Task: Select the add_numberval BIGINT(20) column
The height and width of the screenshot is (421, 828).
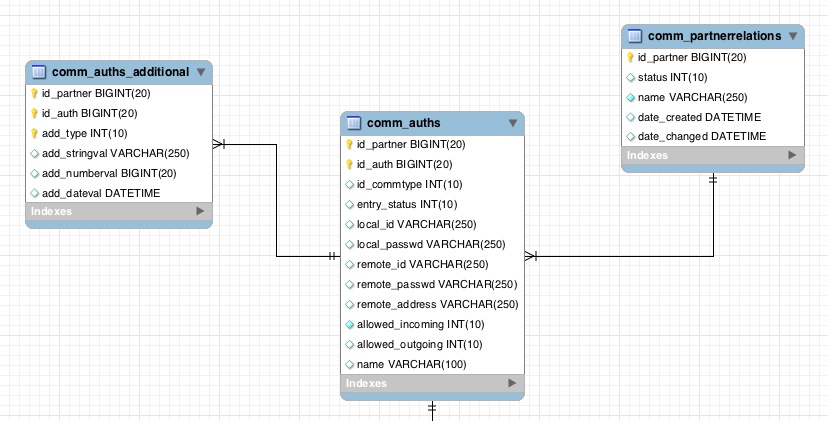Action: (109, 174)
